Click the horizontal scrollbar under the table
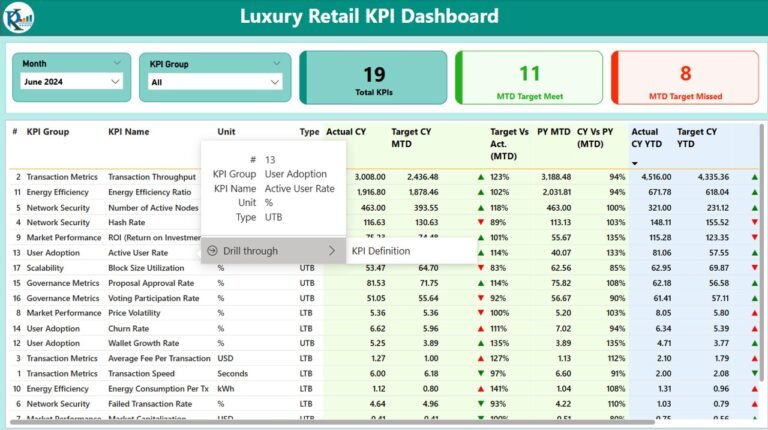The height and width of the screenshot is (430, 768). pos(333,422)
